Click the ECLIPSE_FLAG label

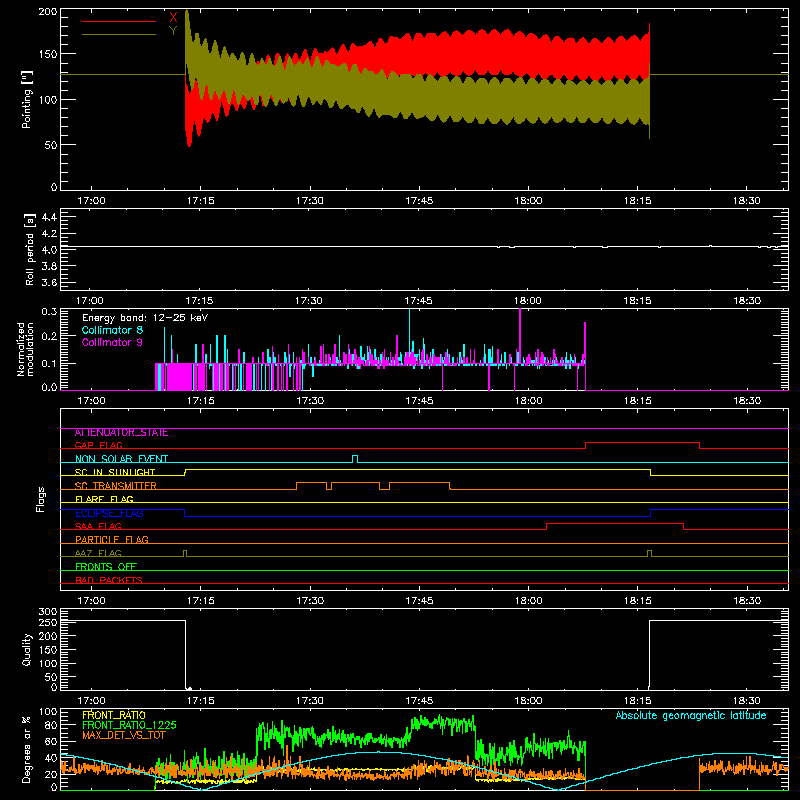(109, 513)
